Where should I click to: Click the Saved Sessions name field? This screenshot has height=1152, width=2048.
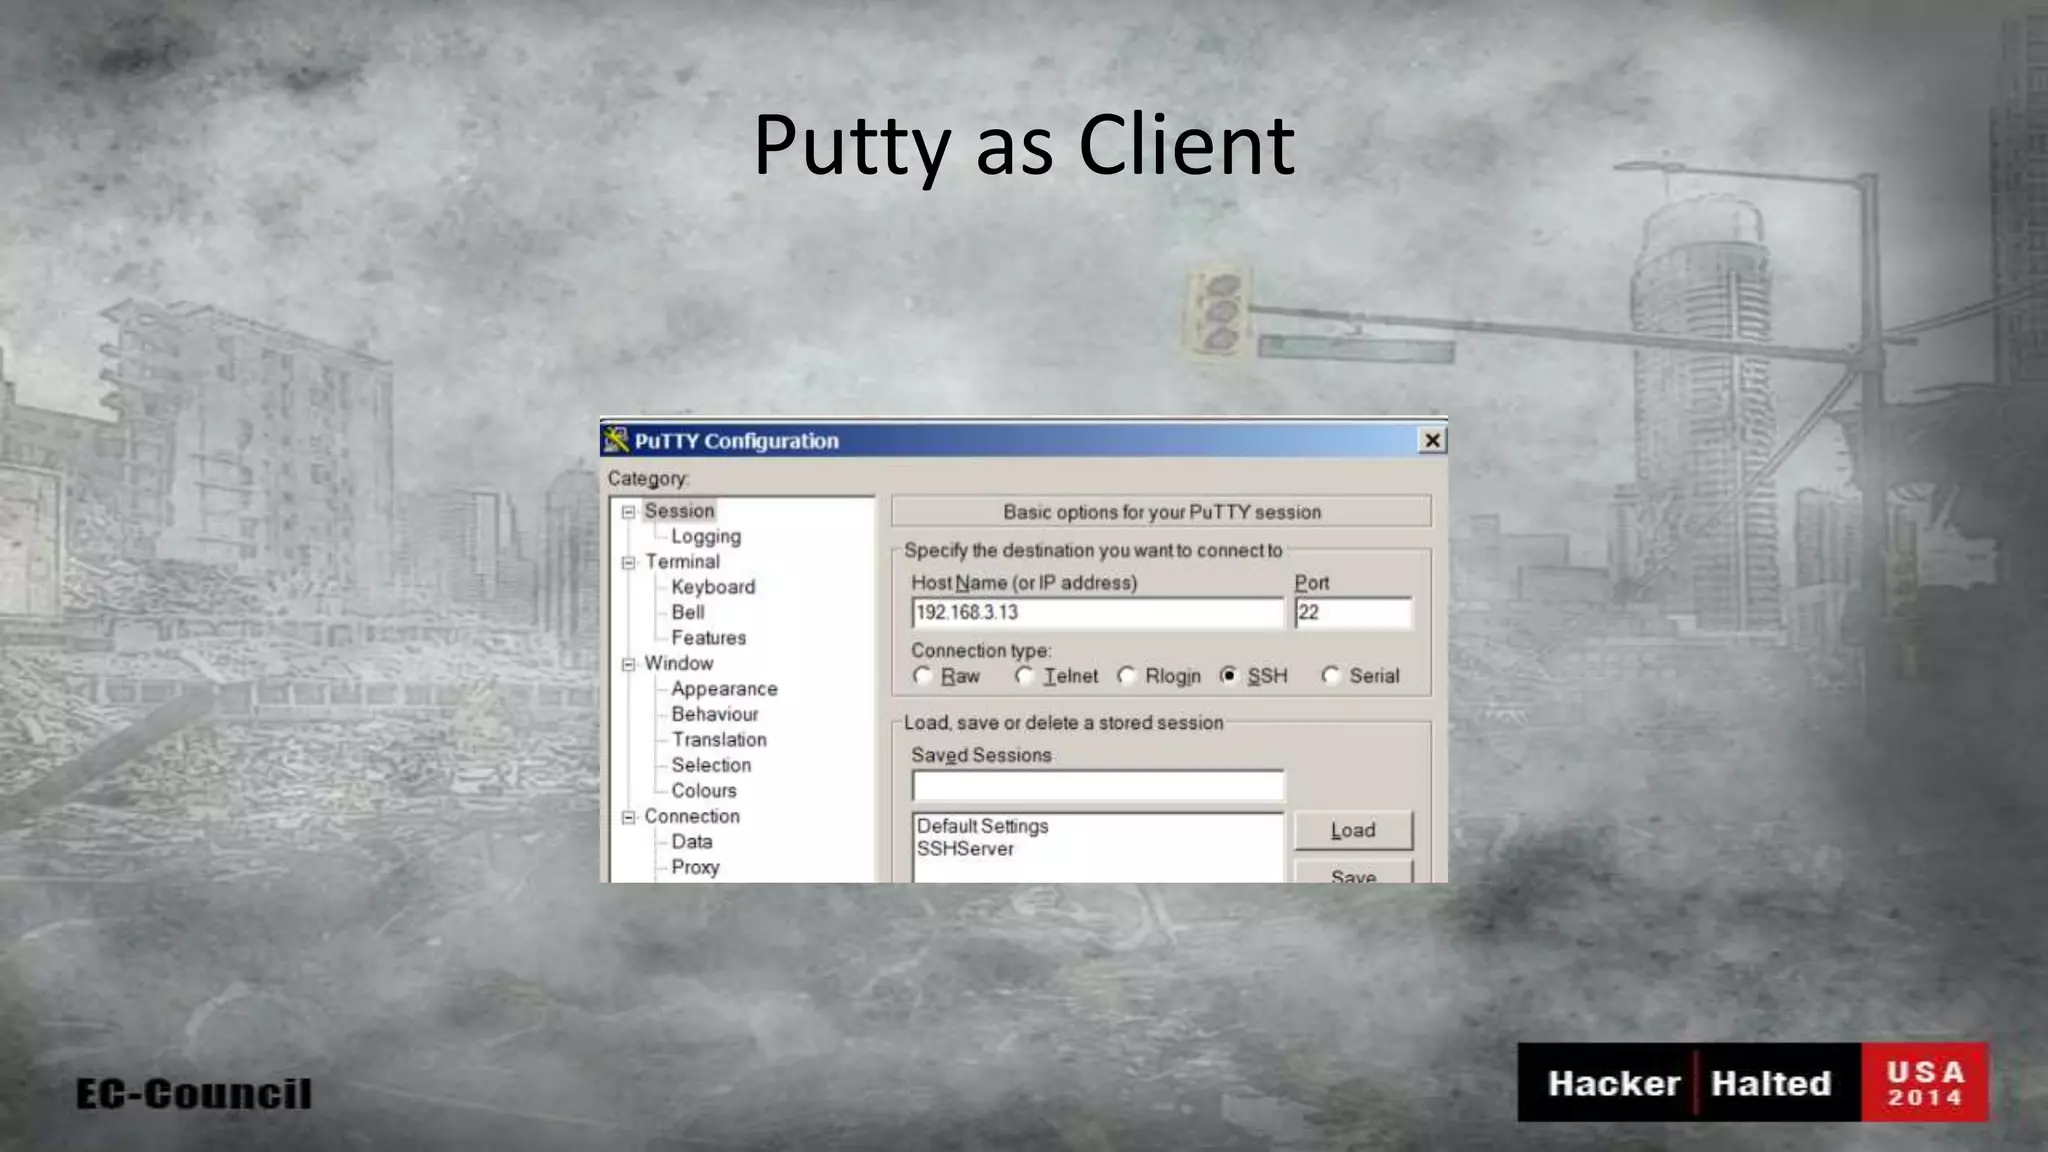(1097, 786)
